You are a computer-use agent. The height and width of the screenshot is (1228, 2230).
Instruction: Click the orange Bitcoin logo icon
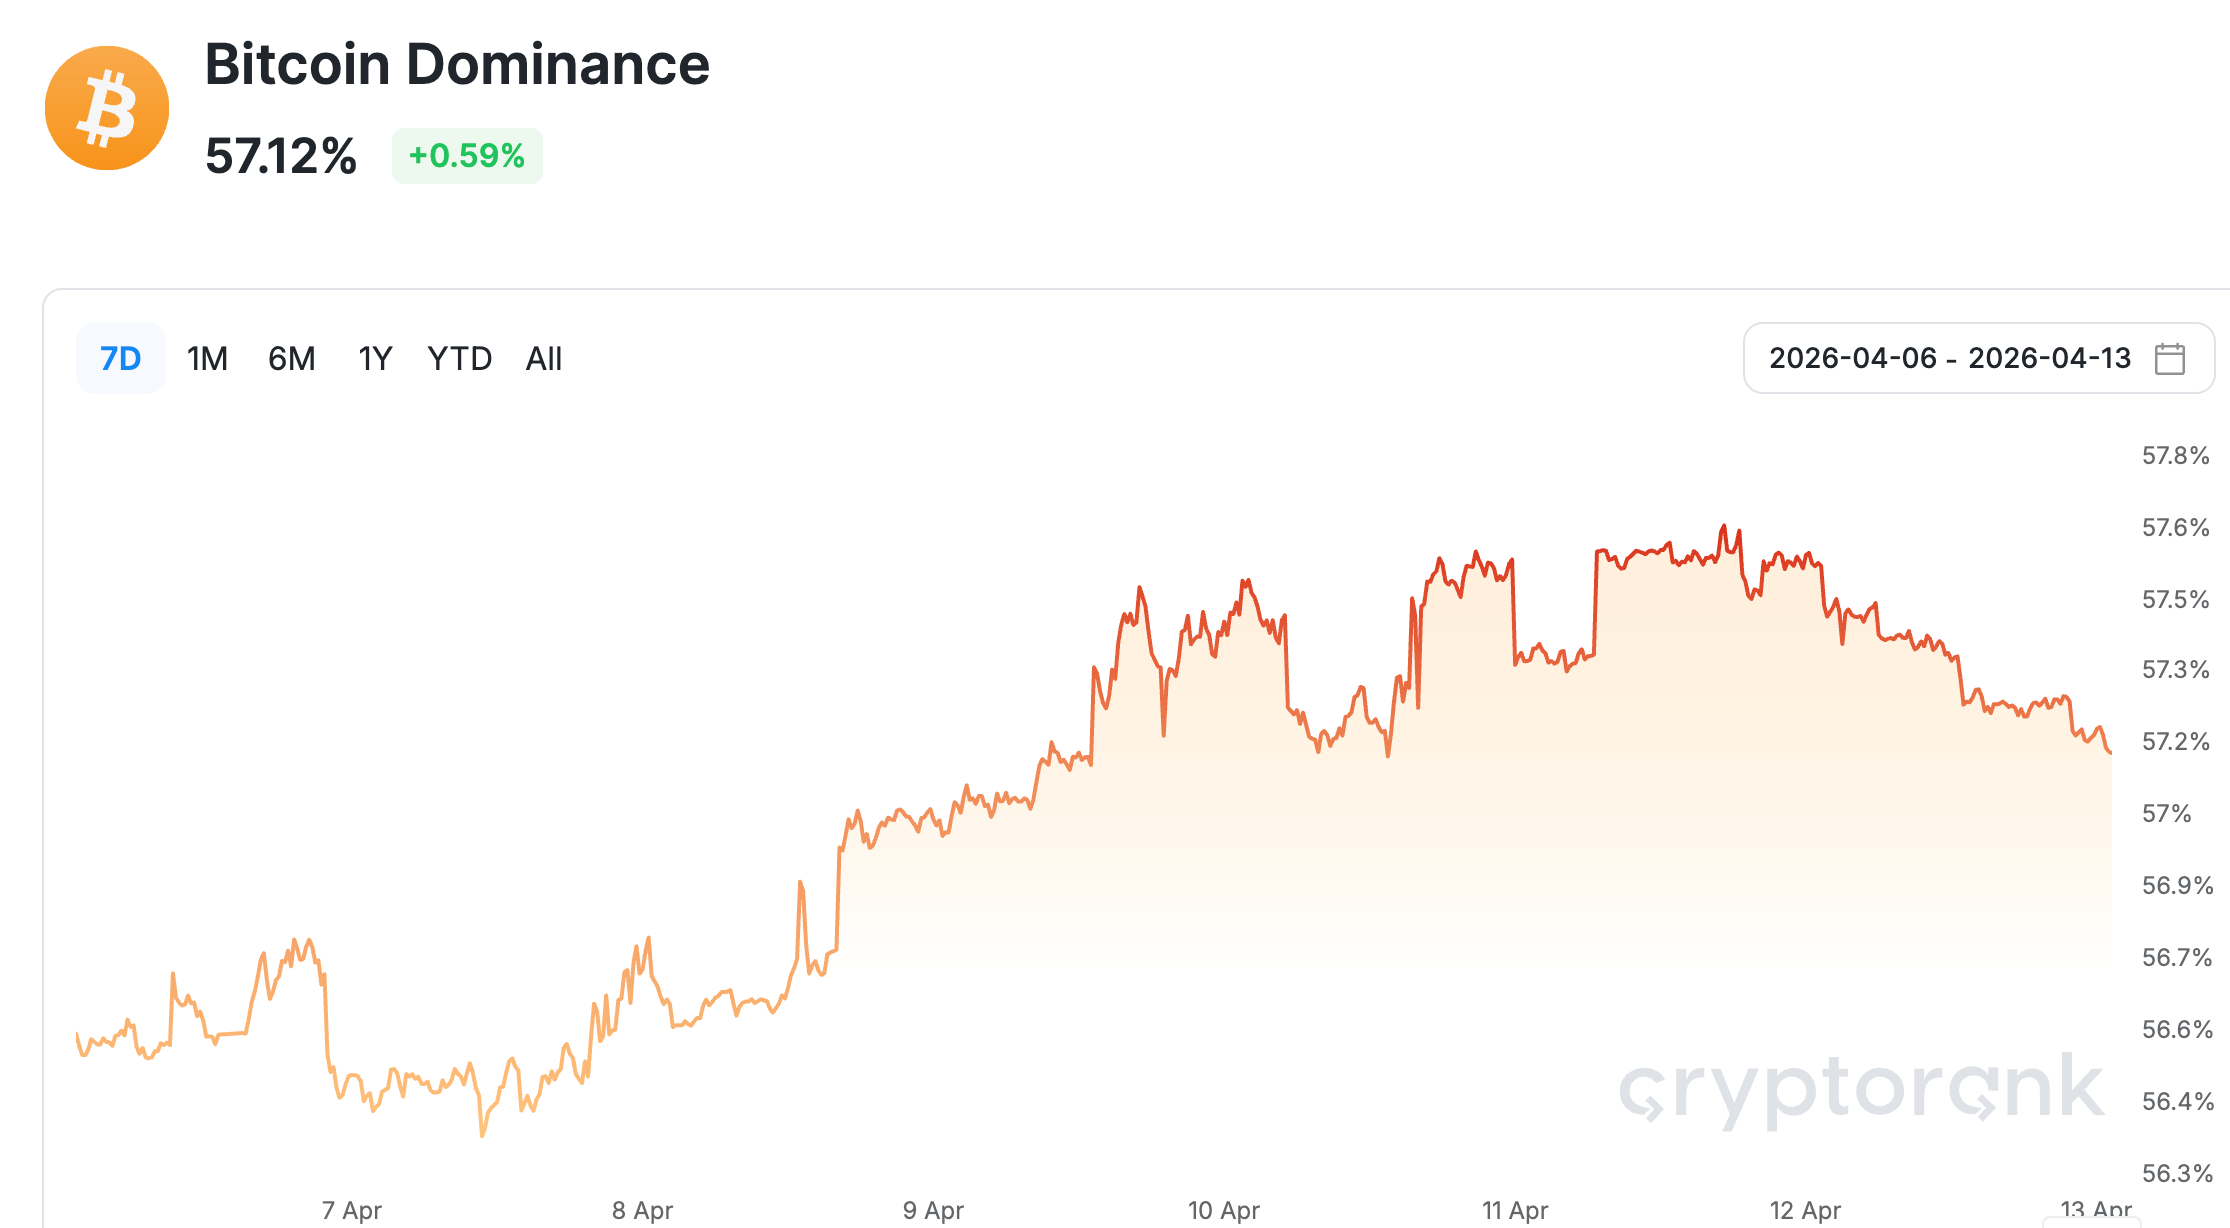107,108
